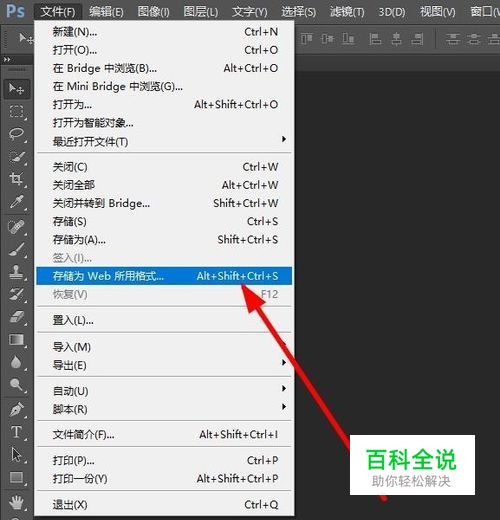This screenshot has height=520, width=500.
Task: Choose 在 Mini Bridge 中浏览(G)...
Action: pos(164,87)
